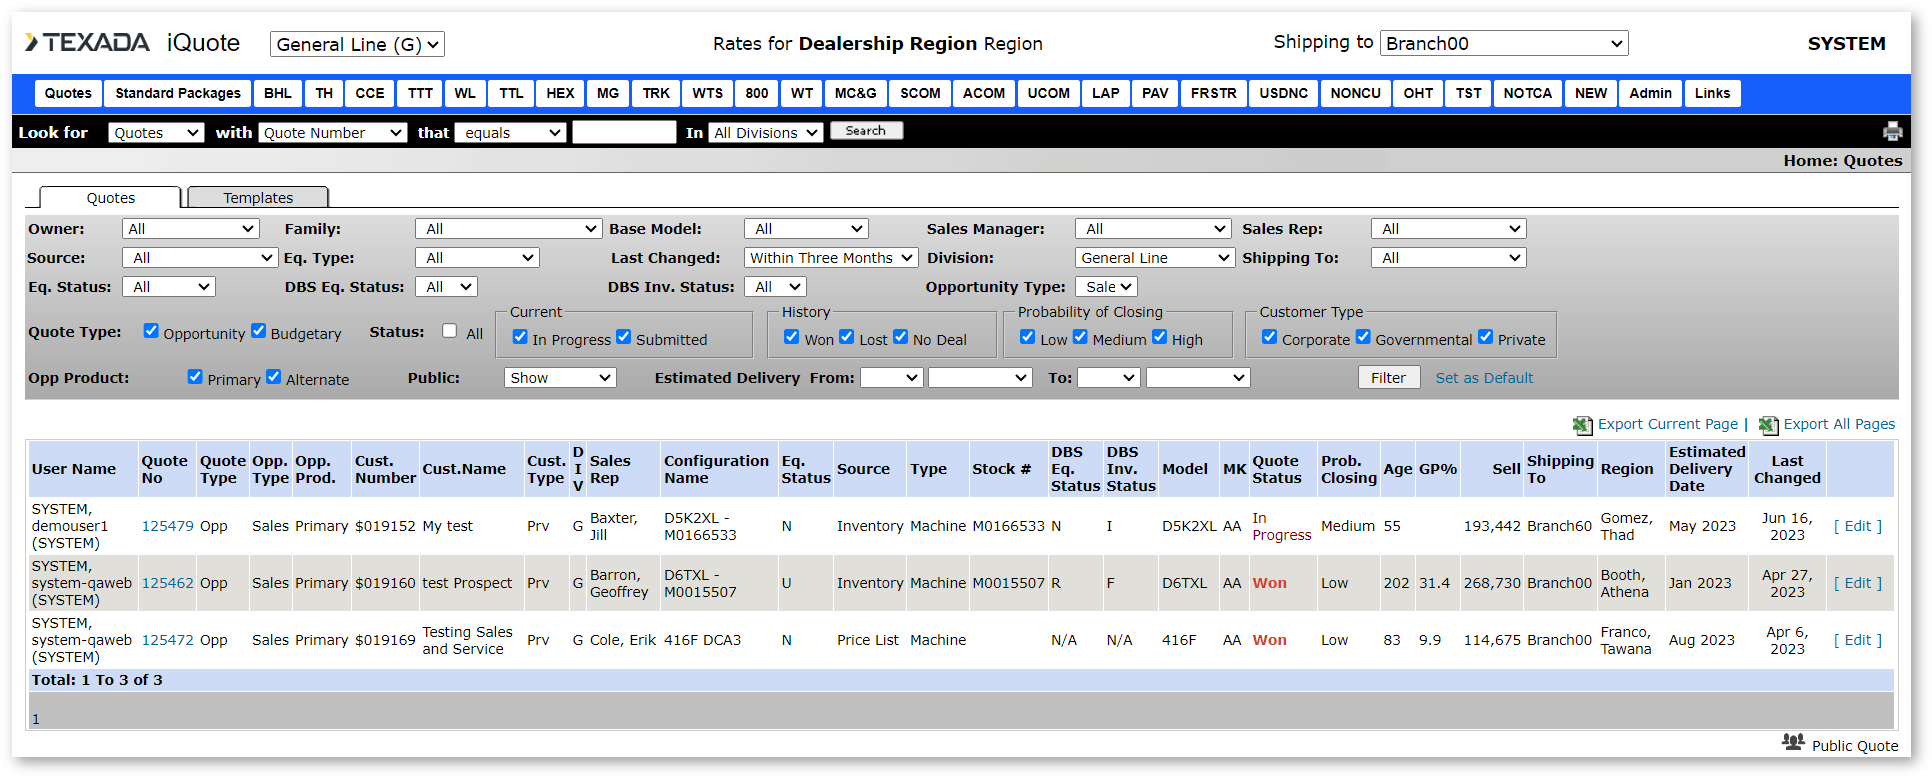Click the search value text field
The image size is (1932, 778).
pyautogui.click(x=624, y=132)
